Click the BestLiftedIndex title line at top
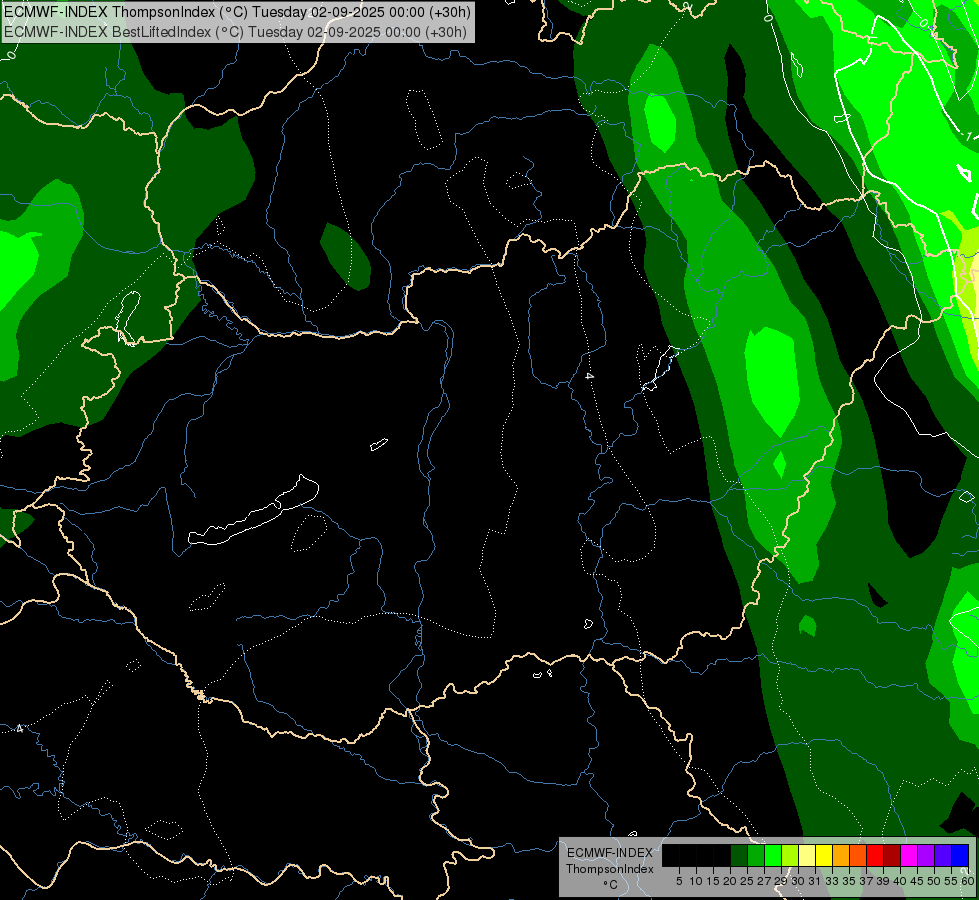Viewport: 979px width, 900px height. 235,31
